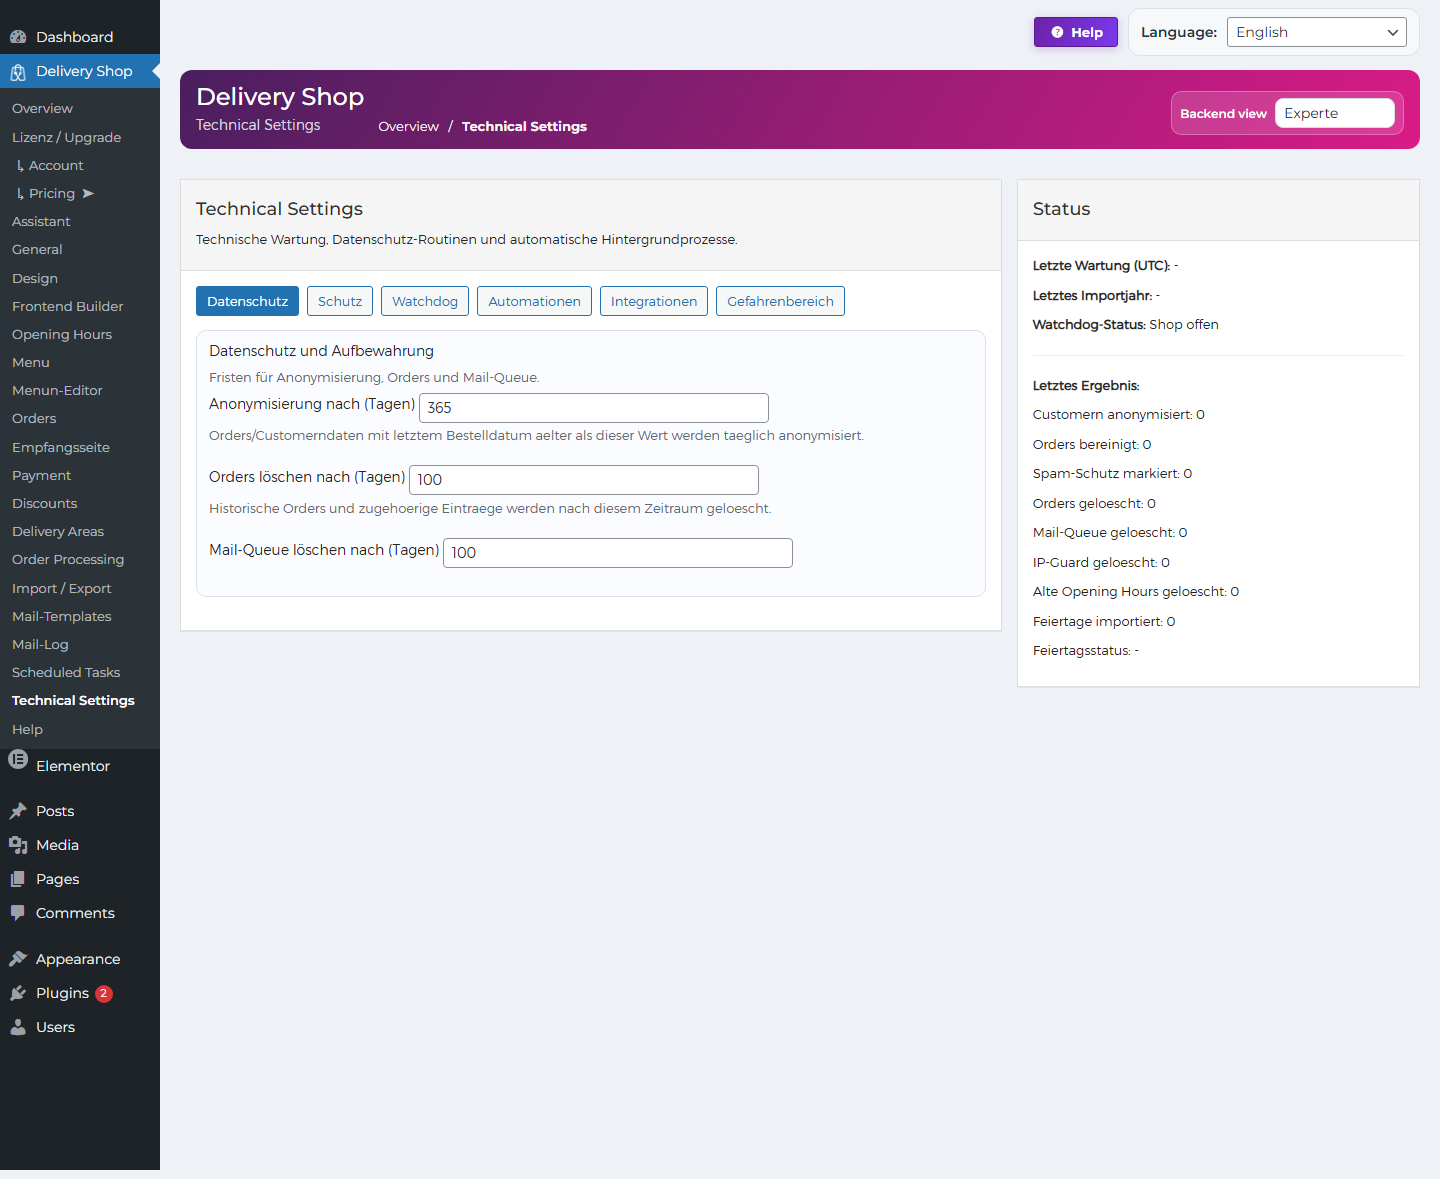Click the Posts pin icon

pos(18,811)
